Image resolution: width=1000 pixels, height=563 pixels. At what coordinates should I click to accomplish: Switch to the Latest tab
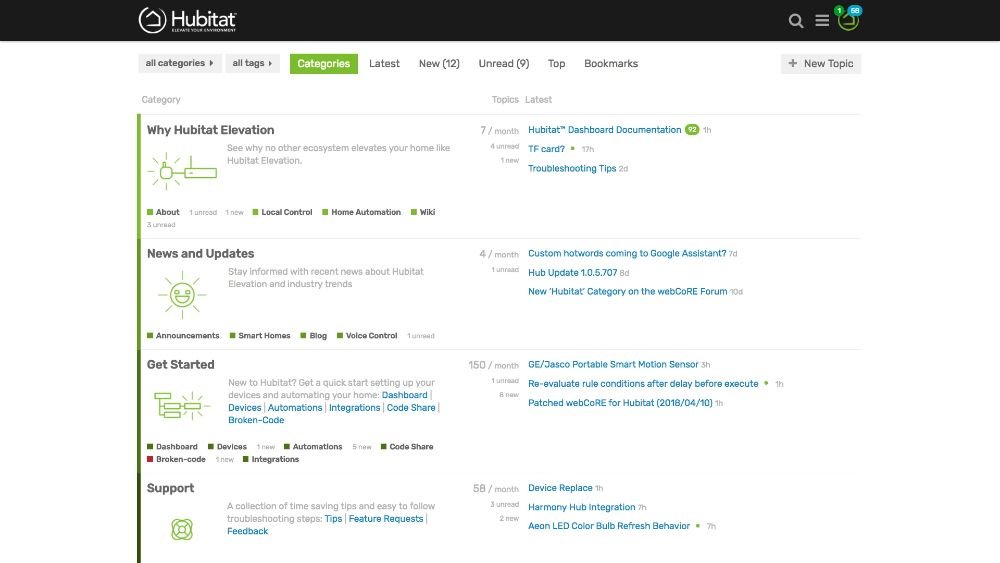384,64
